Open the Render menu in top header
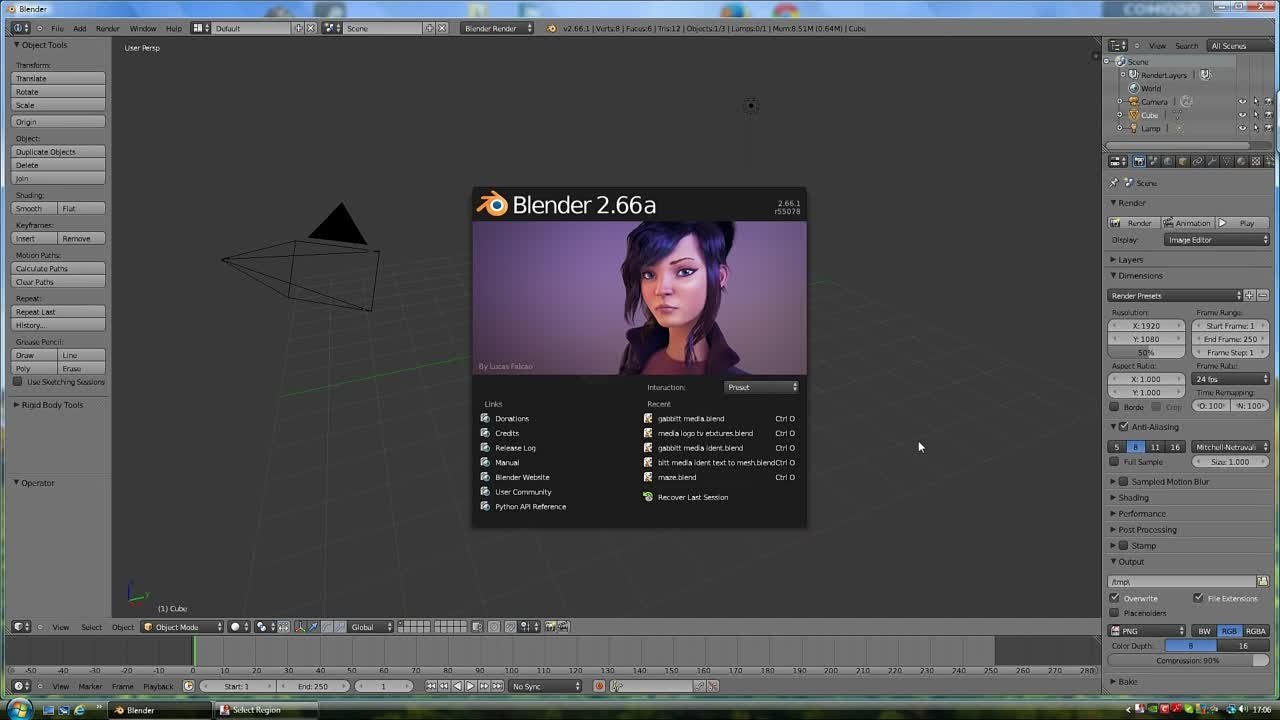This screenshot has height=720, width=1280. click(107, 28)
